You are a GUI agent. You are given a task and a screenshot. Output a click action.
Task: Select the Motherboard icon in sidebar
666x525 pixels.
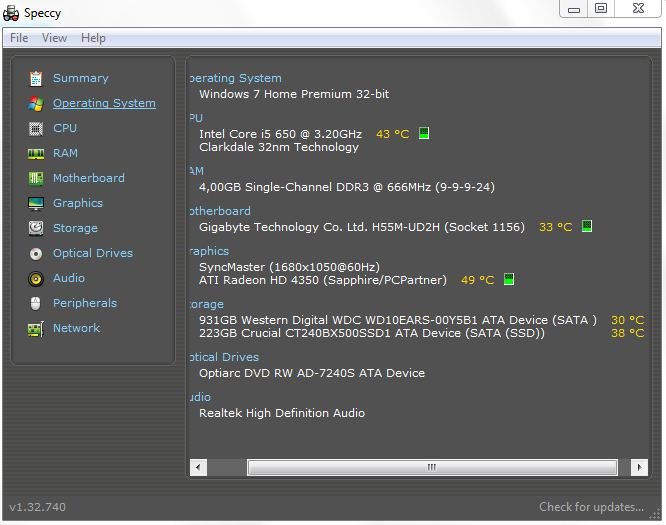pyautogui.click(x=36, y=178)
